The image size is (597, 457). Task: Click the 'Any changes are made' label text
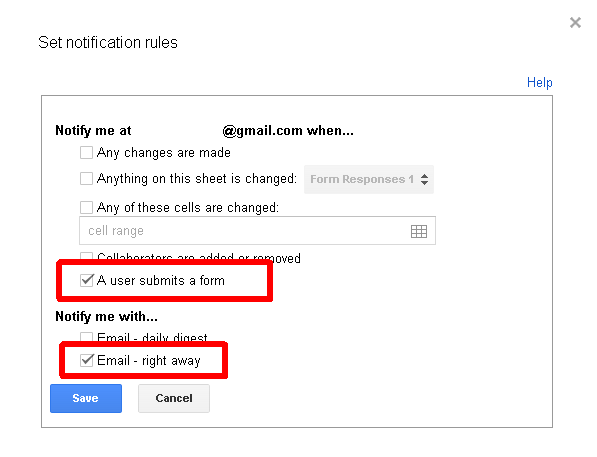[x=164, y=153]
